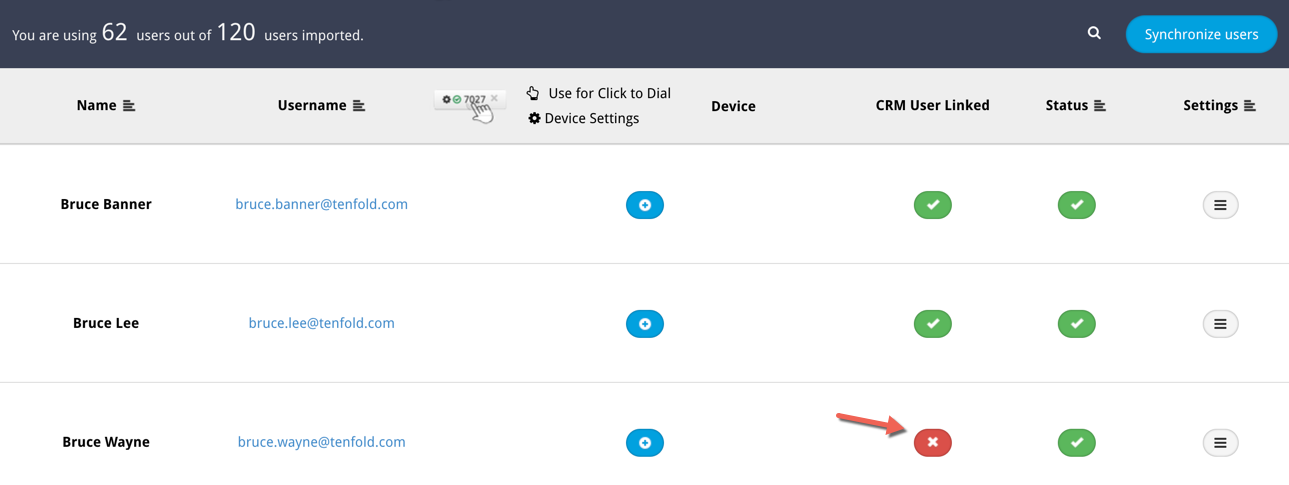This screenshot has width=1289, height=485.
Task: Click the CRM User Linked header
Action: coord(933,105)
